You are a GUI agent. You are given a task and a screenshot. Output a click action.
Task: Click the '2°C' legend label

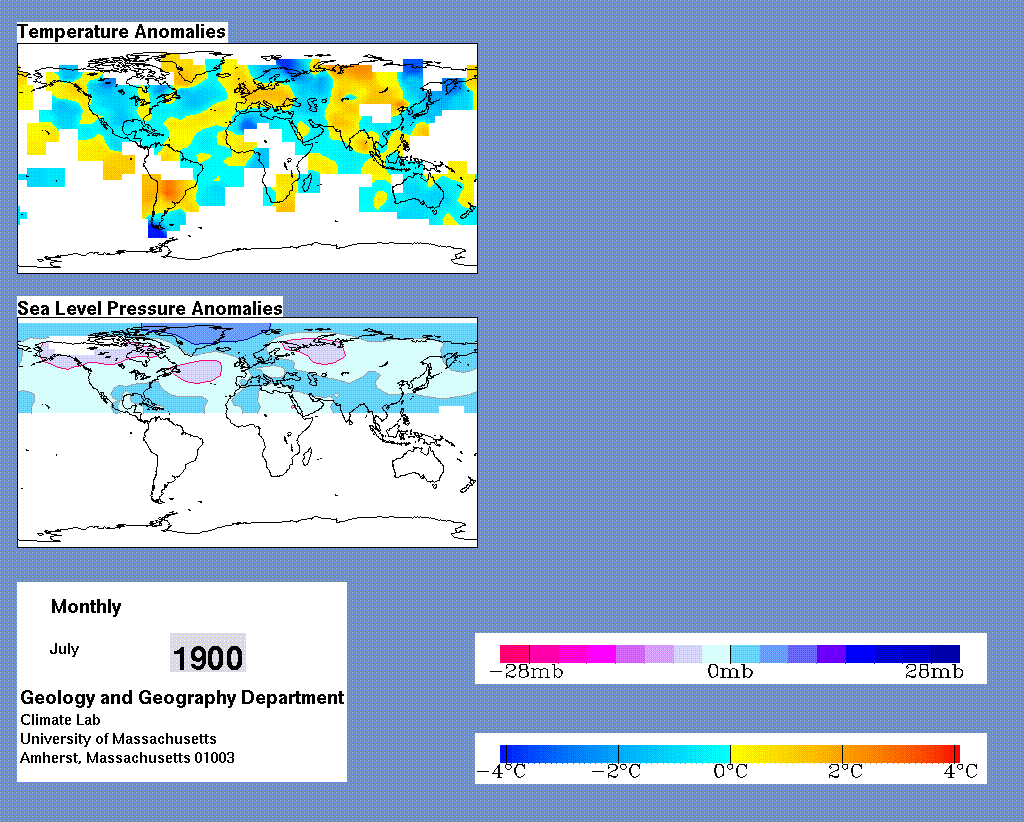coord(845,772)
